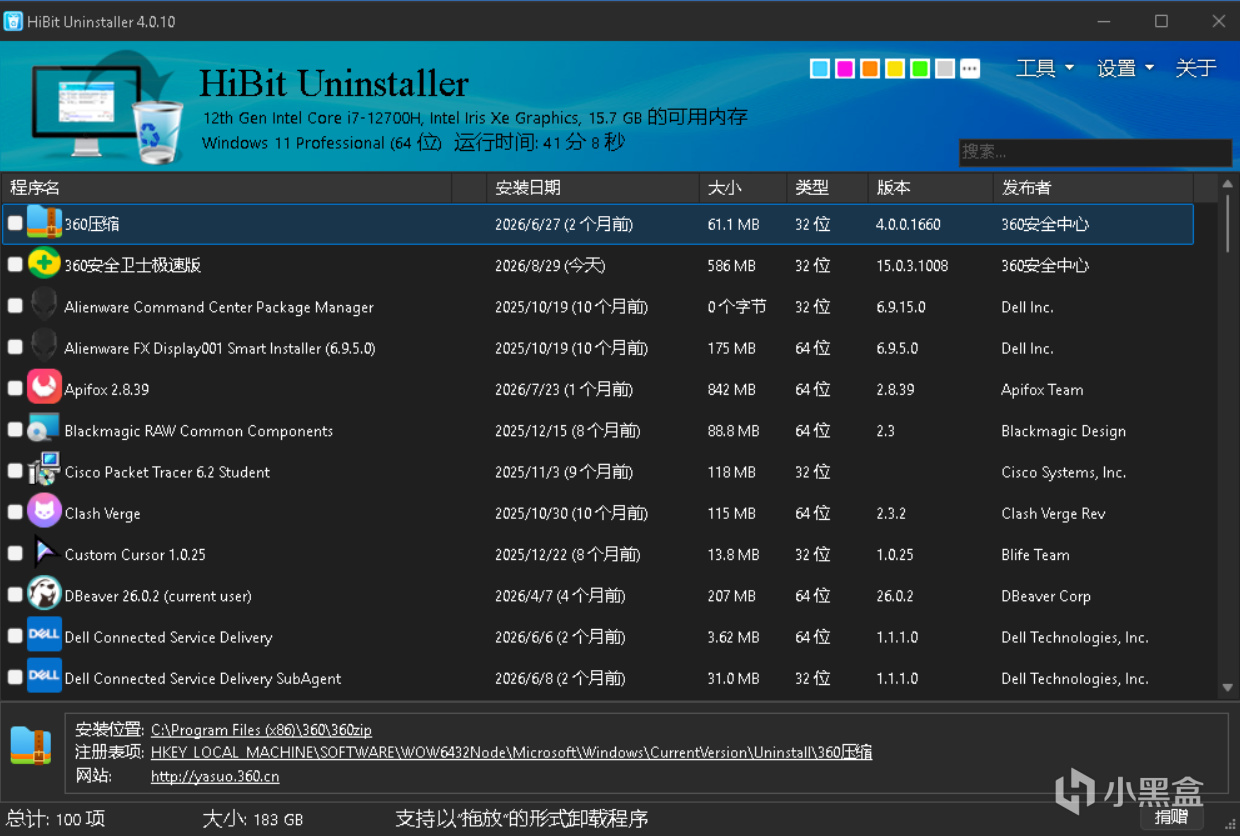1240x836 pixels.
Task: Open more colors via the ellipsis swatch
Action: tap(970, 68)
